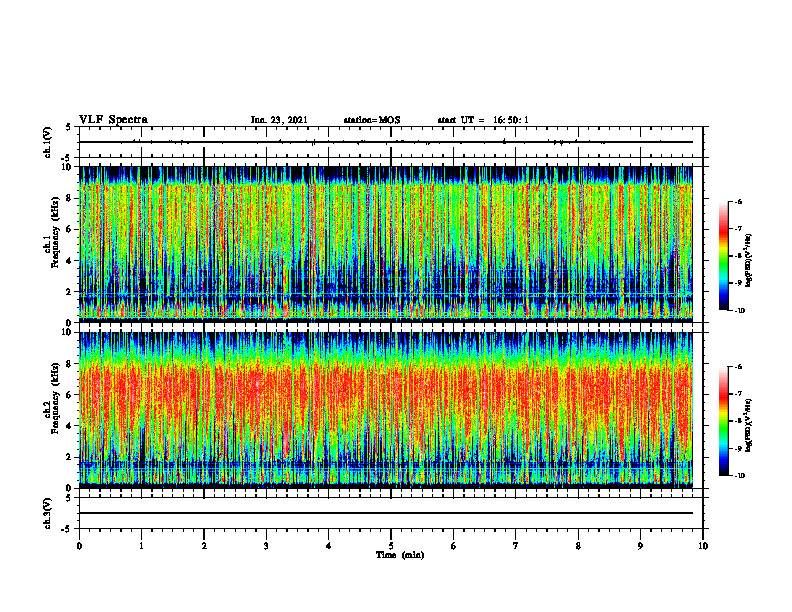
Task: Click the "0" tick on the time axis
Action: (x=79, y=546)
